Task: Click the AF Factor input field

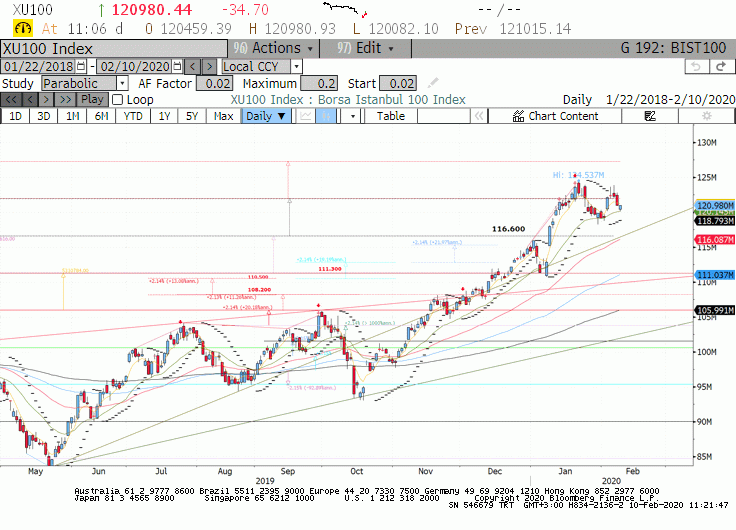Action: point(215,84)
